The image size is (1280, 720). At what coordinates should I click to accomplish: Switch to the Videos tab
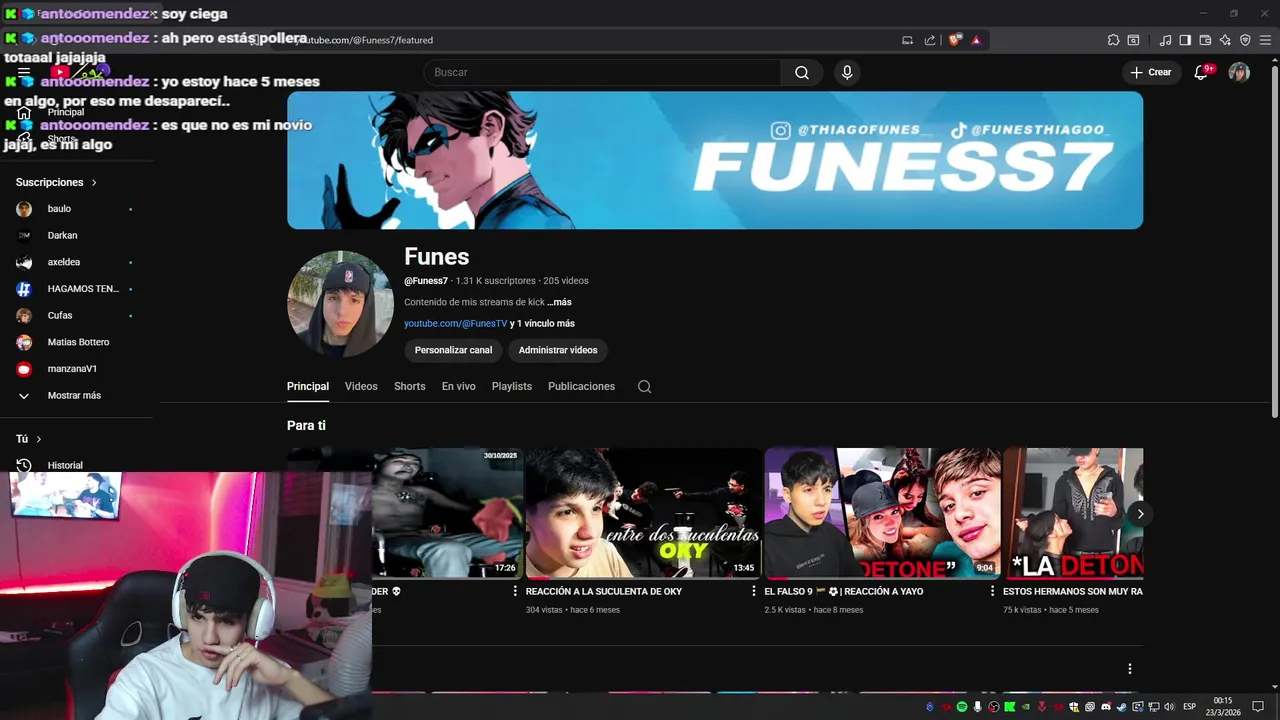pyautogui.click(x=361, y=386)
